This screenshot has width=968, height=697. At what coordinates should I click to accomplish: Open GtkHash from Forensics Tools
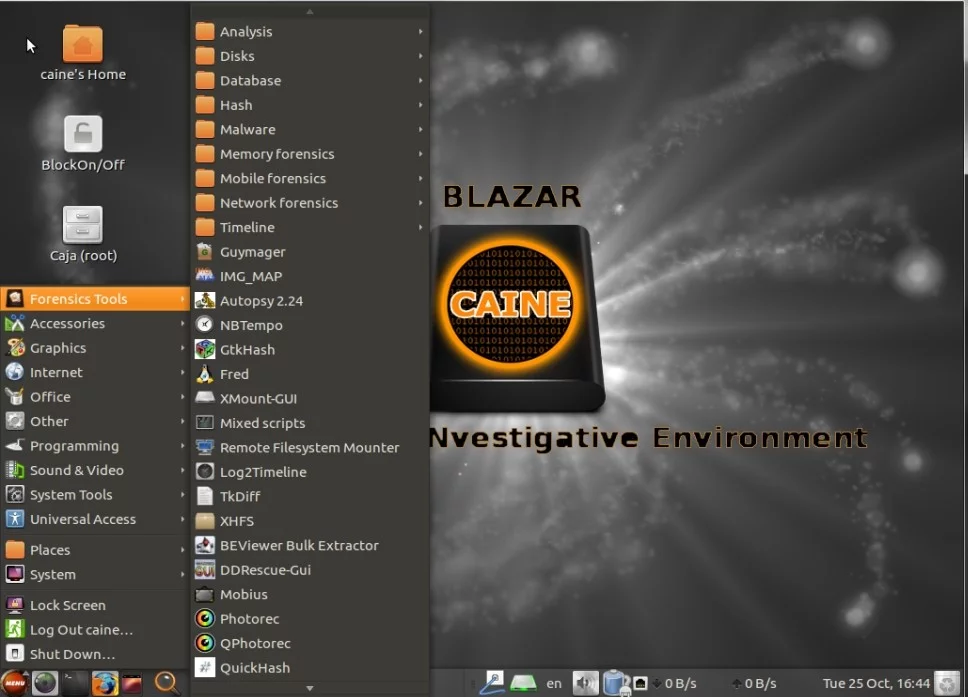pos(247,350)
